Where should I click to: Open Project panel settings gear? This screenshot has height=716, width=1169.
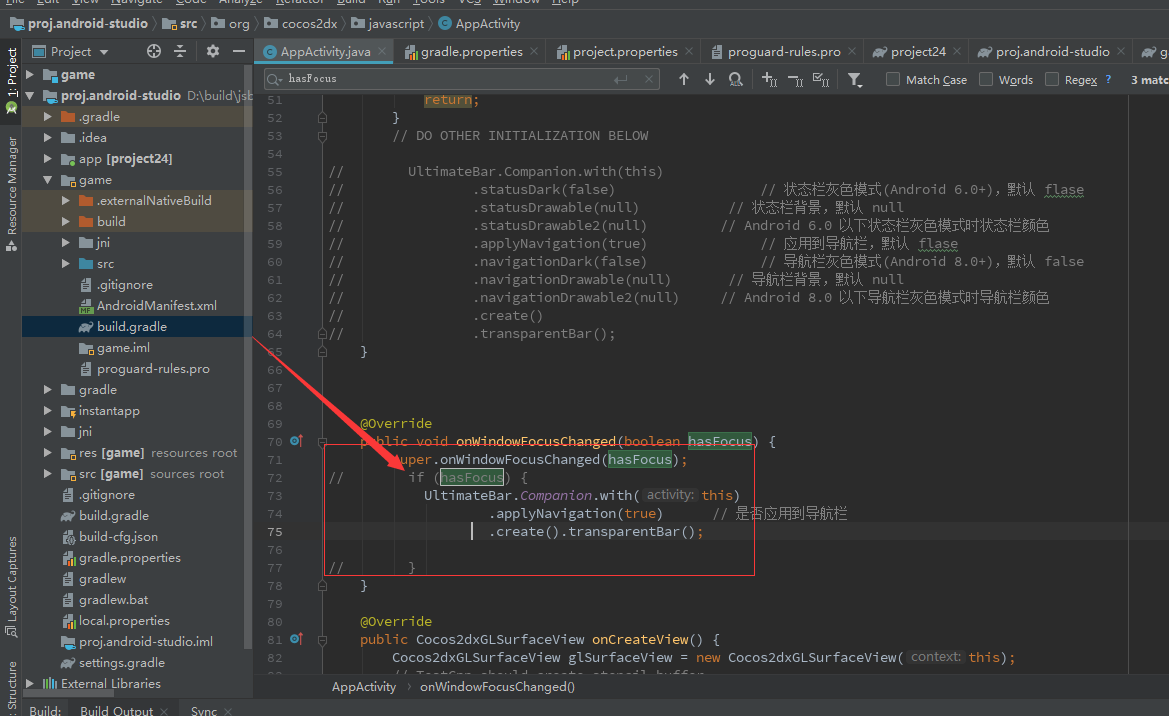[x=212, y=51]
